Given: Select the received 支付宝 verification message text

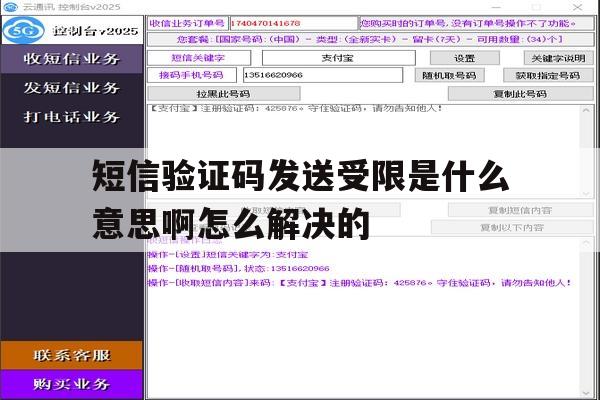Looking at the screenshot, I should coord(295,108).
